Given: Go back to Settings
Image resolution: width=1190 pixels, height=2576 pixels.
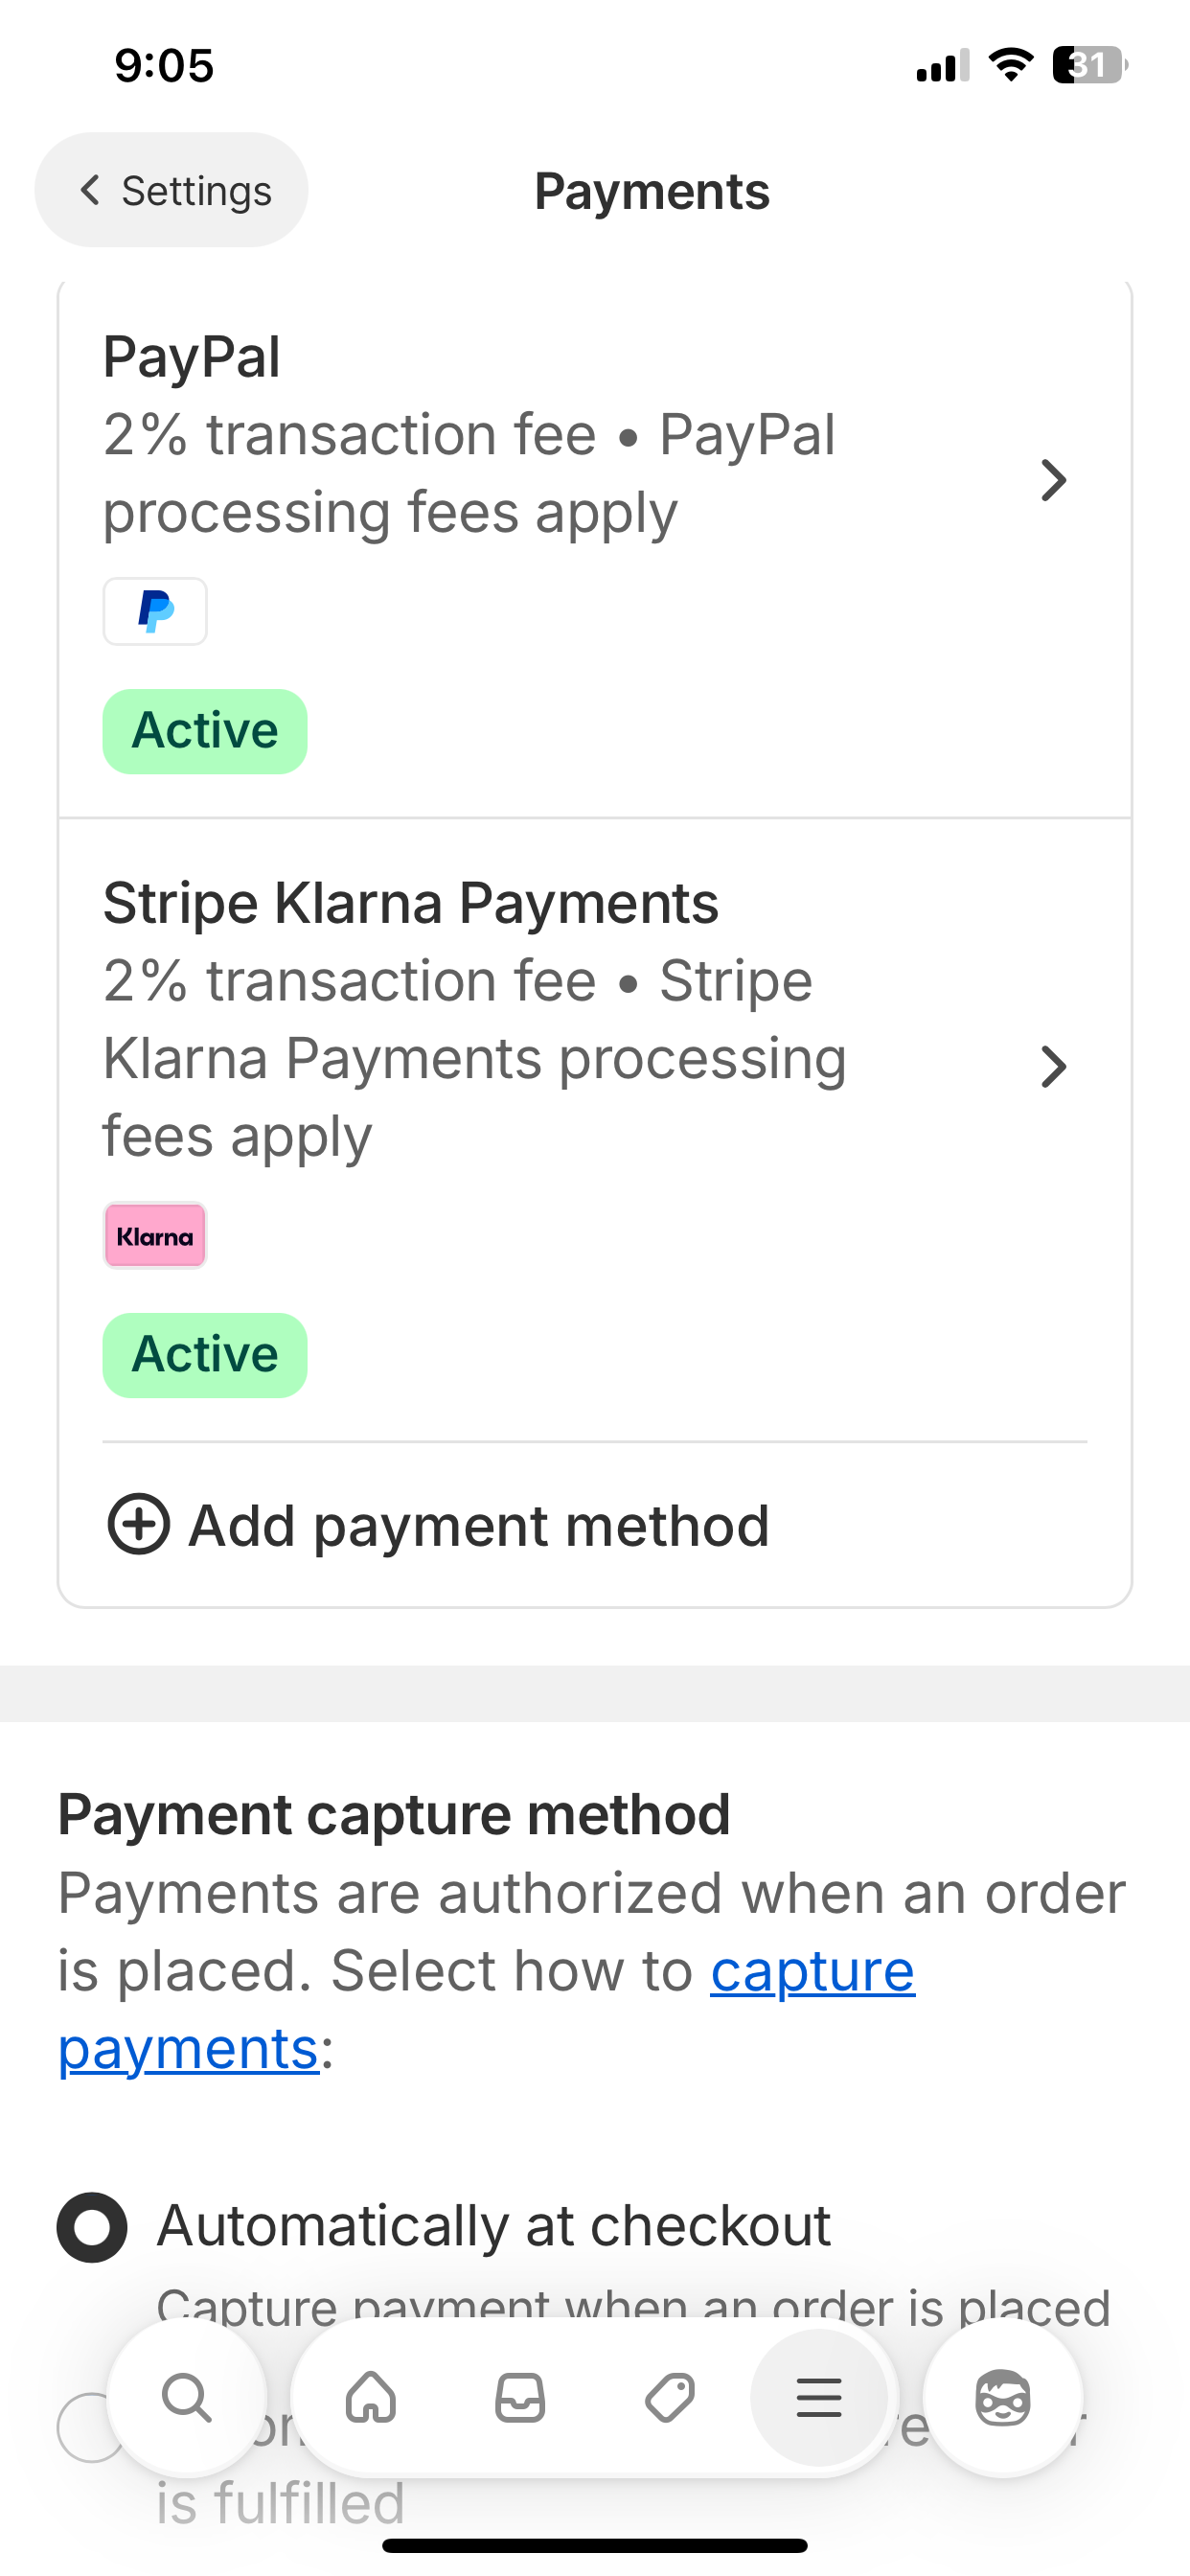Looking at the screenshot, I should tap(172, 190).
